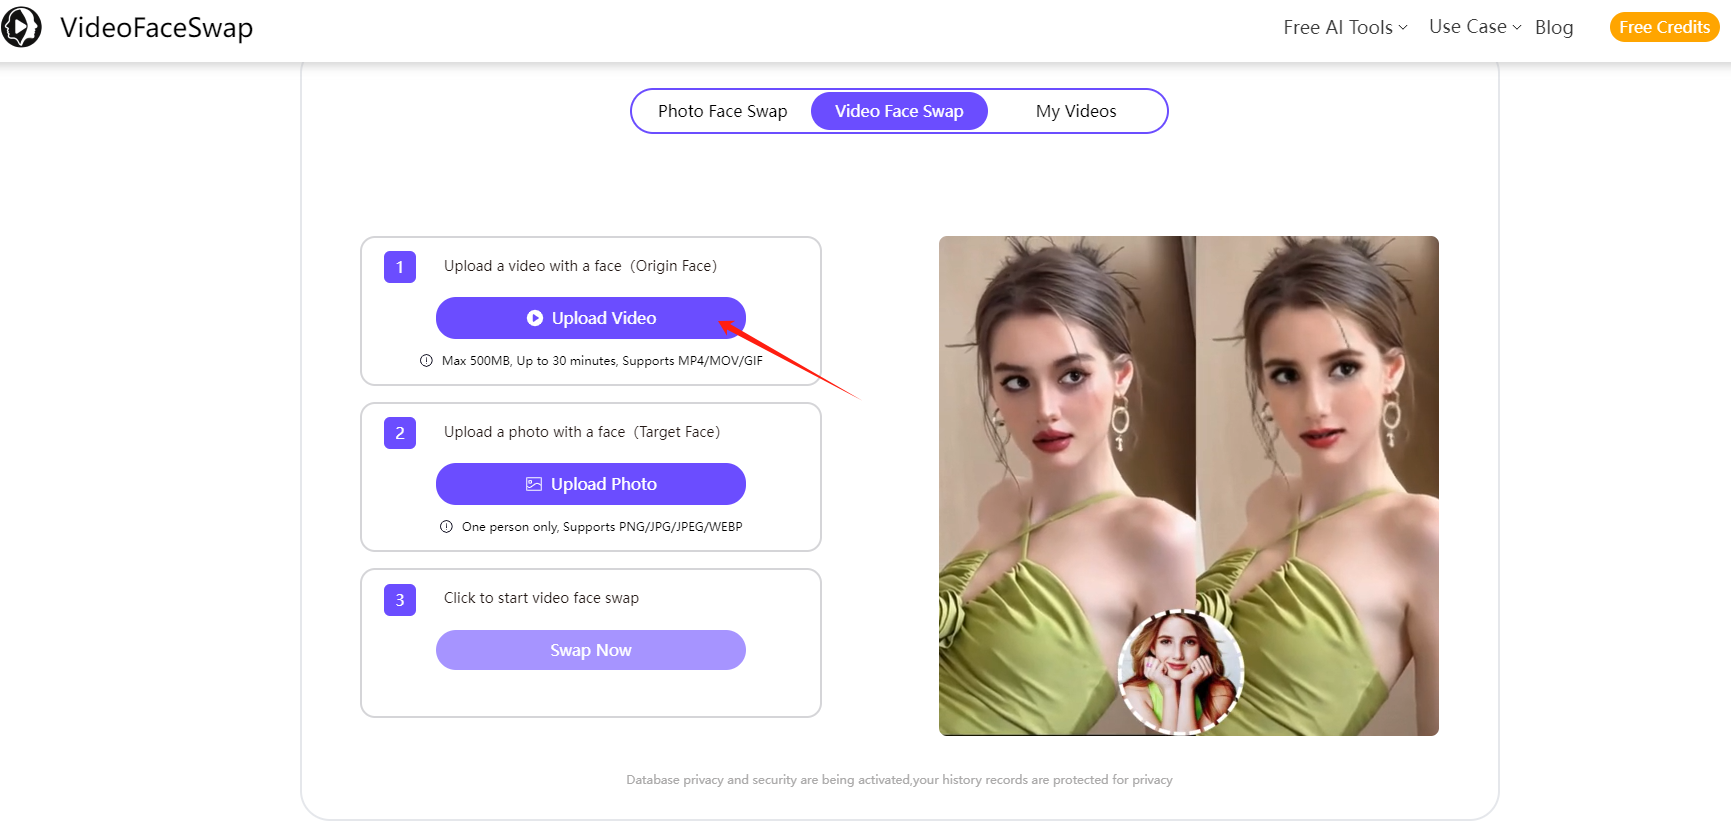Expand the Free AI Tools dropdown
Viewport: 1731px width, 822px height.
pyautogui.click(x=1345, y=27)
